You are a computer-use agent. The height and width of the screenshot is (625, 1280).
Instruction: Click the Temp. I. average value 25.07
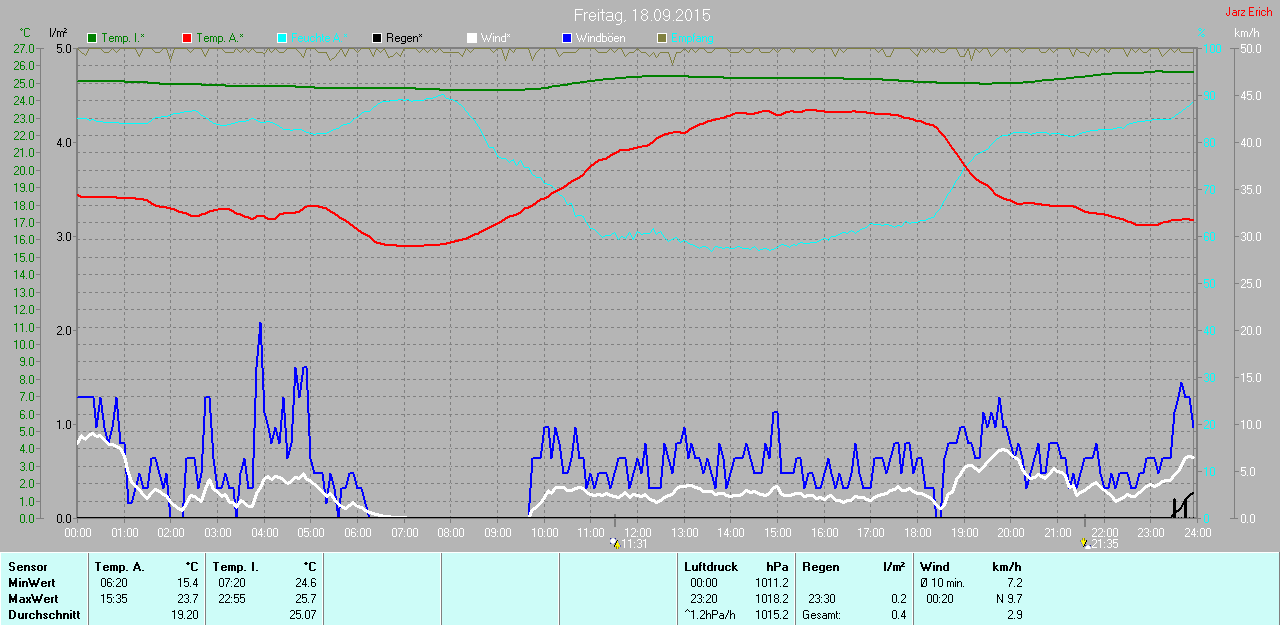pos(302,615)
